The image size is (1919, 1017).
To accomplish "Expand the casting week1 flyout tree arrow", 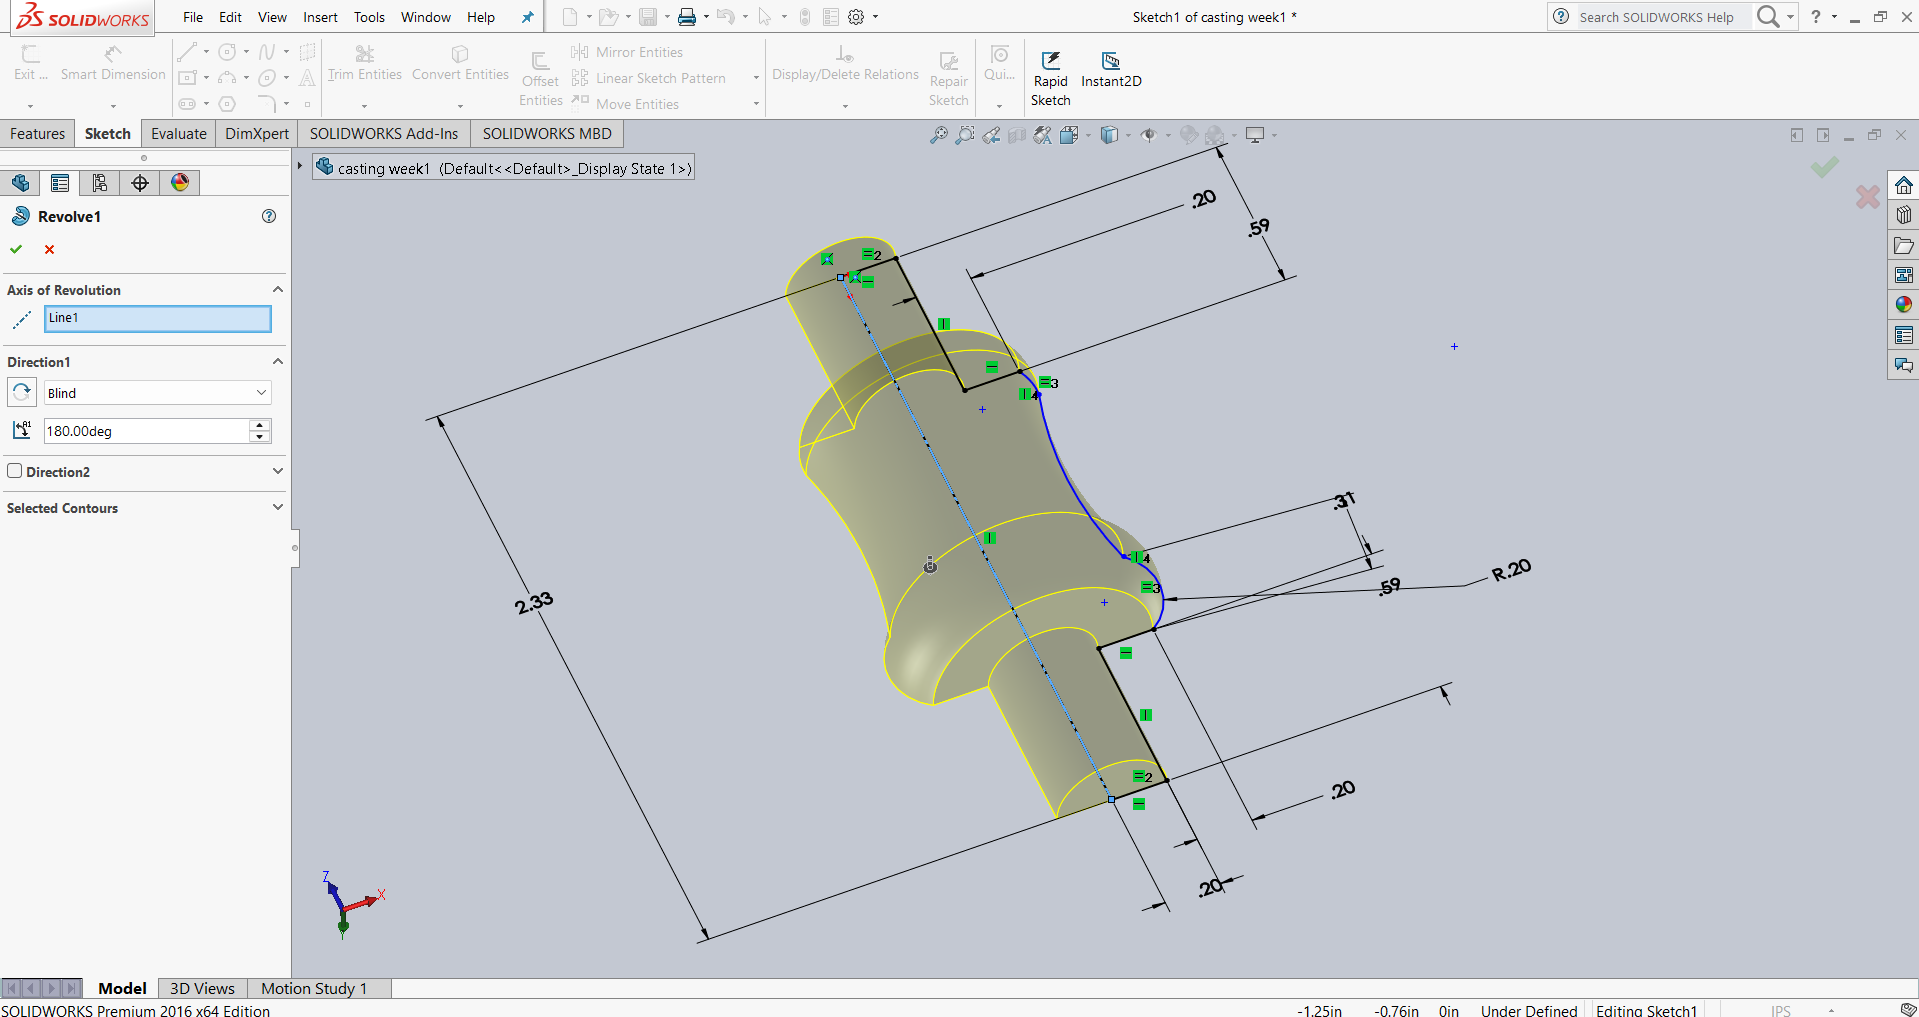I will 299,166.
